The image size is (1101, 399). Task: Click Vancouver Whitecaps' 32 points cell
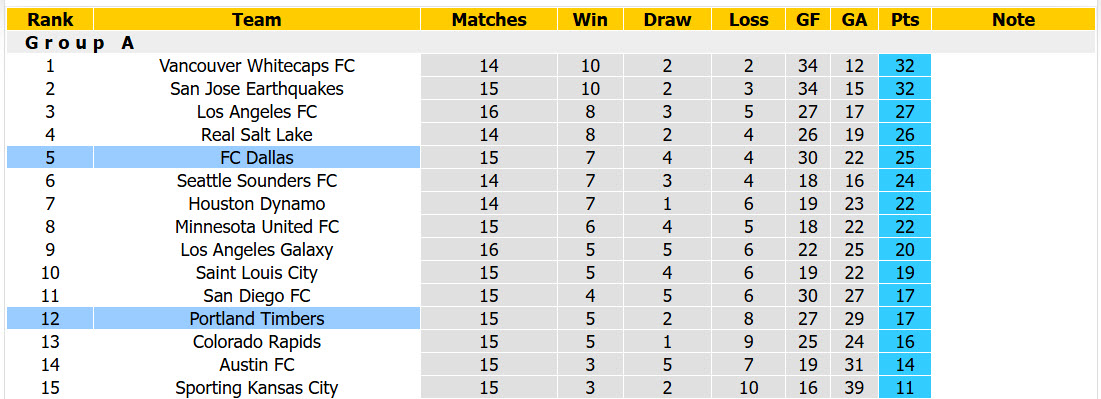[x=905, y=66]
